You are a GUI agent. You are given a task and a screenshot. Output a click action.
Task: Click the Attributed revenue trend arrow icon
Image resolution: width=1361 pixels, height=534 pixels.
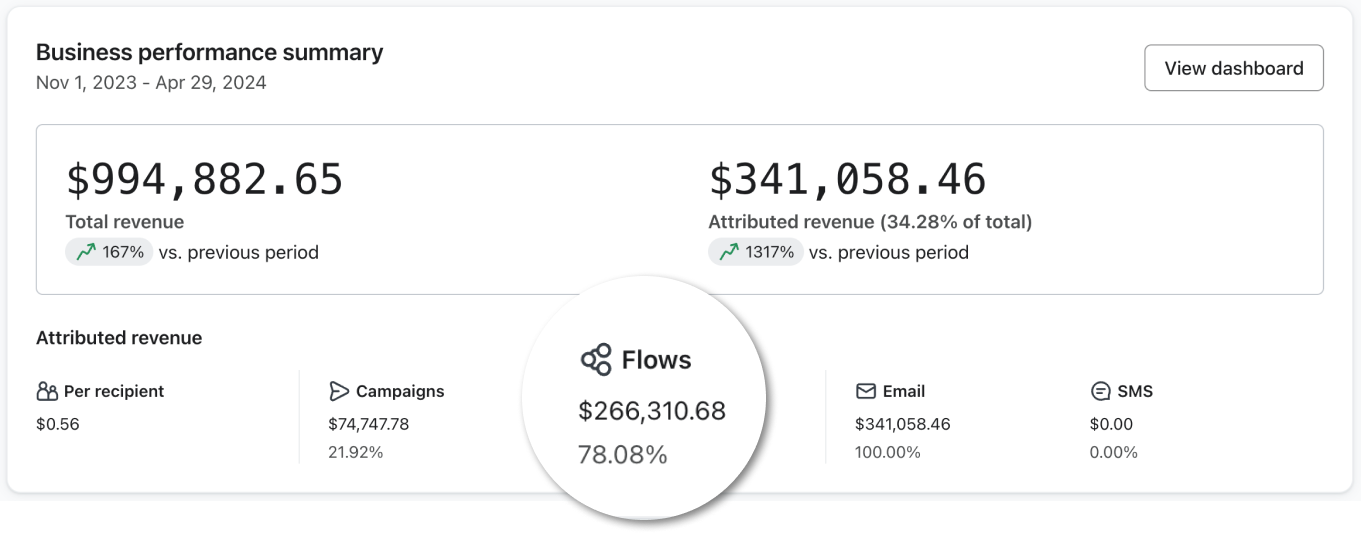(x=729, y=252)
